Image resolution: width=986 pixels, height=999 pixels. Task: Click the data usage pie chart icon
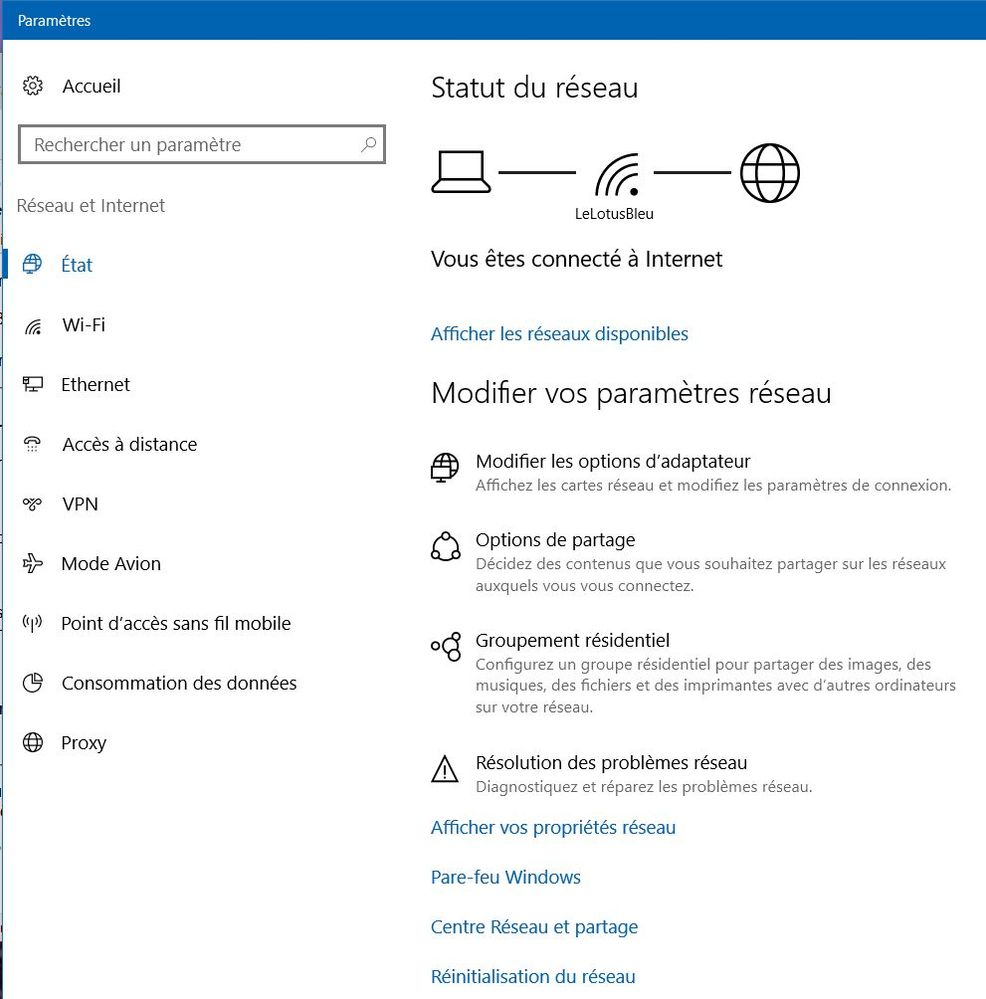(32, 683)
